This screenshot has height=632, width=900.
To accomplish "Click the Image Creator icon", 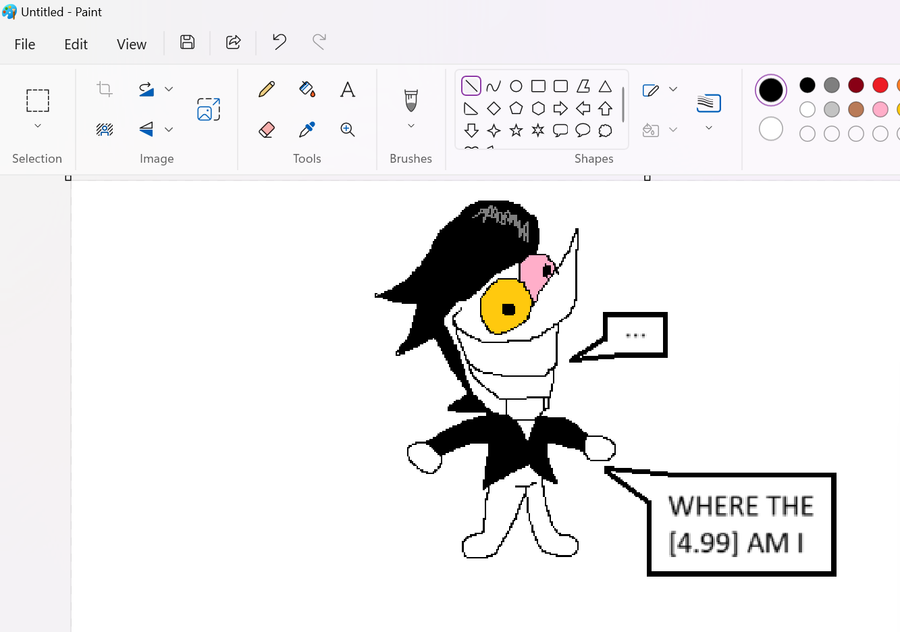I will [x=208, y=109].
